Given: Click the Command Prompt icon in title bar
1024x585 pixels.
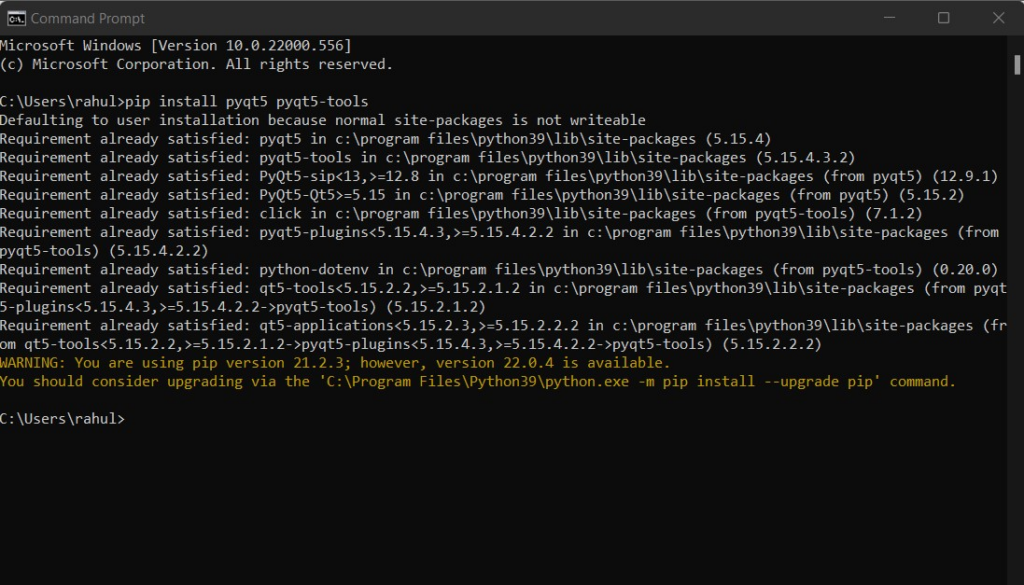Looking at the screenshot, I should (x=16, y=18).
